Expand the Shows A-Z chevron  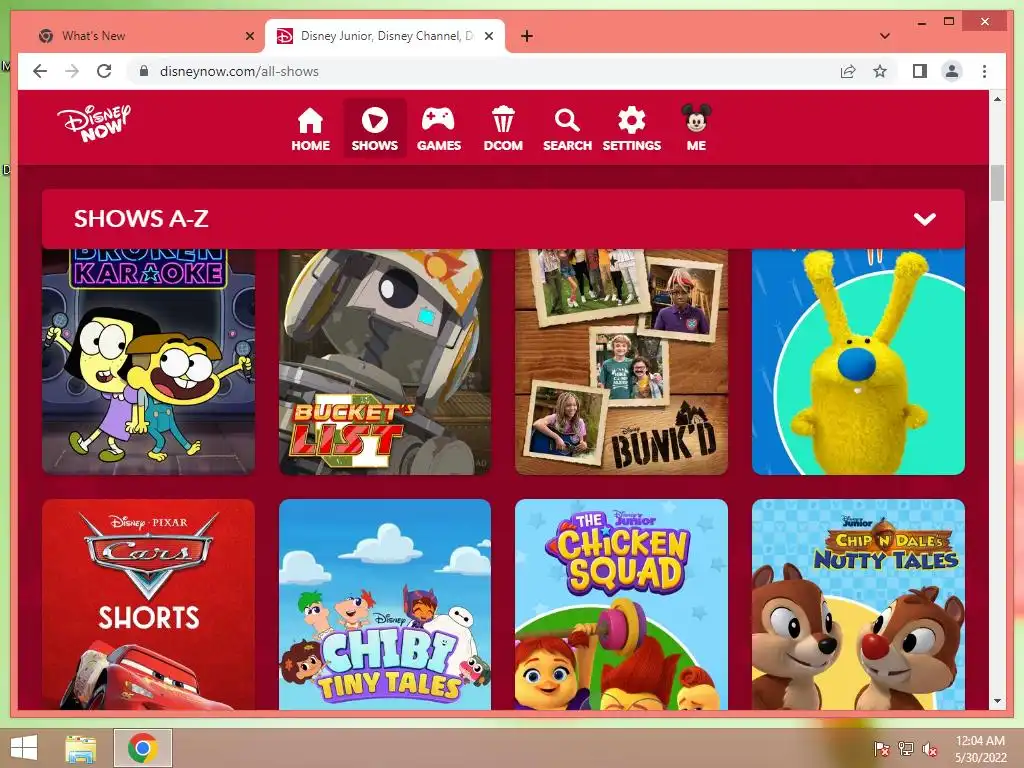click(925, 219)
